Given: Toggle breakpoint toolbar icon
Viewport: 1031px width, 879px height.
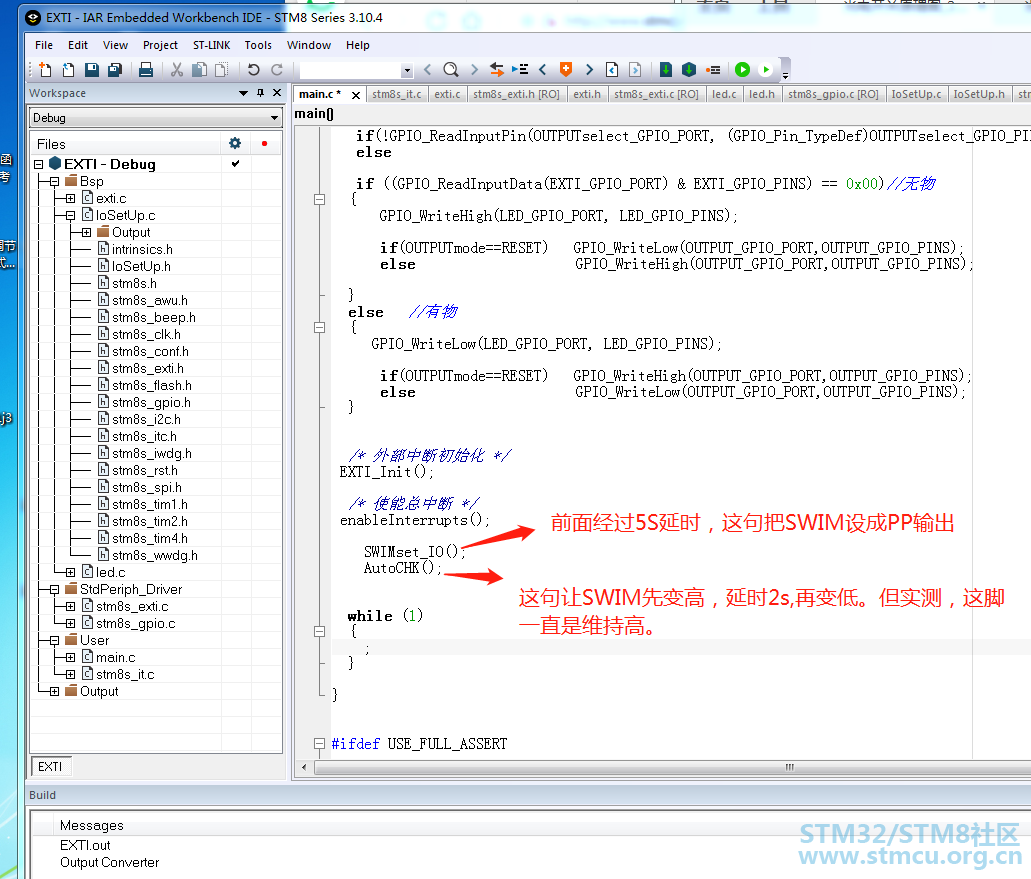Looking at the screenshot, I should (713, 69).
